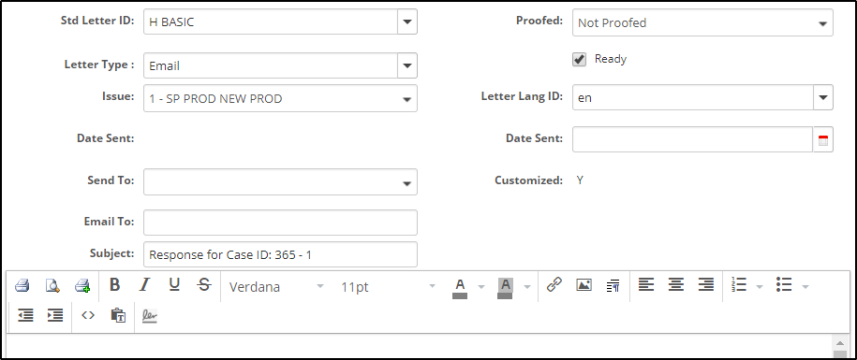
Task: Apply Italic formatting from the toolbar
Action: (144, 285)
